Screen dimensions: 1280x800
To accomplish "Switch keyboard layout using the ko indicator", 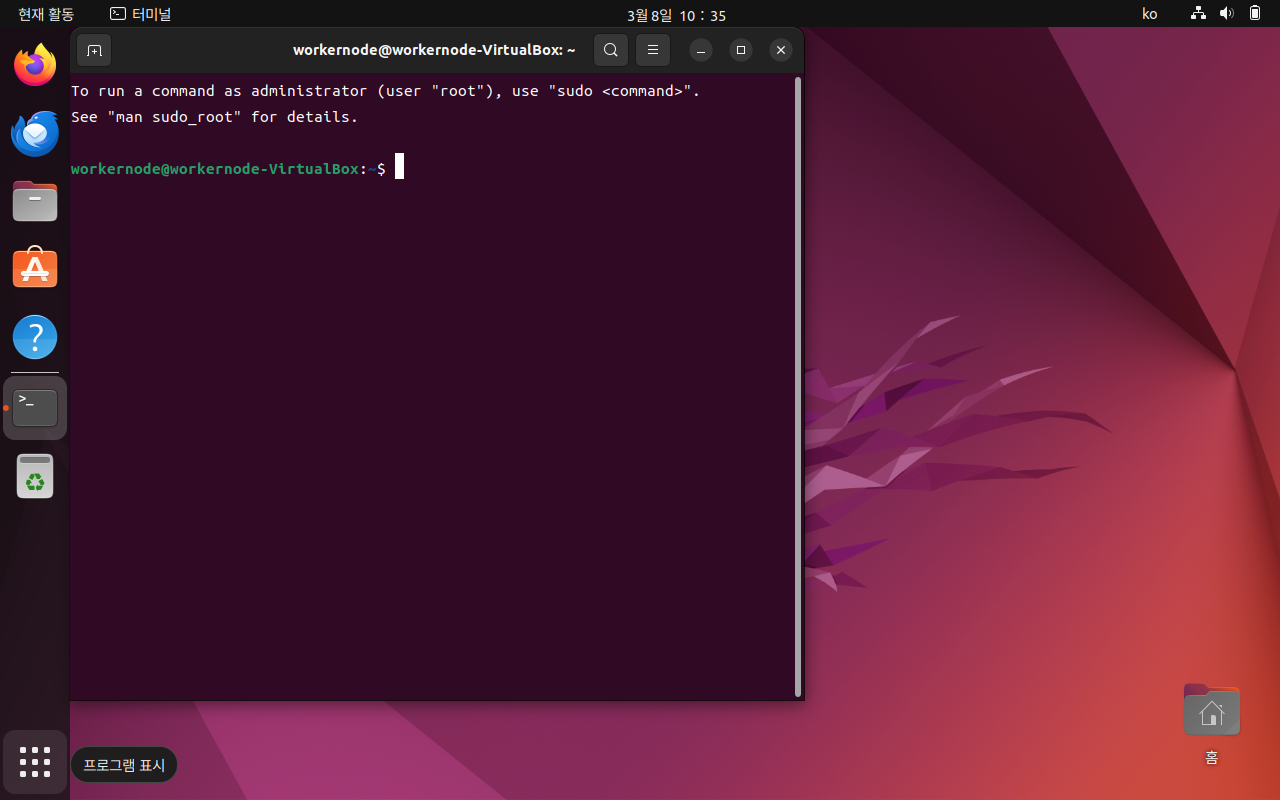I will [1149, 14].
